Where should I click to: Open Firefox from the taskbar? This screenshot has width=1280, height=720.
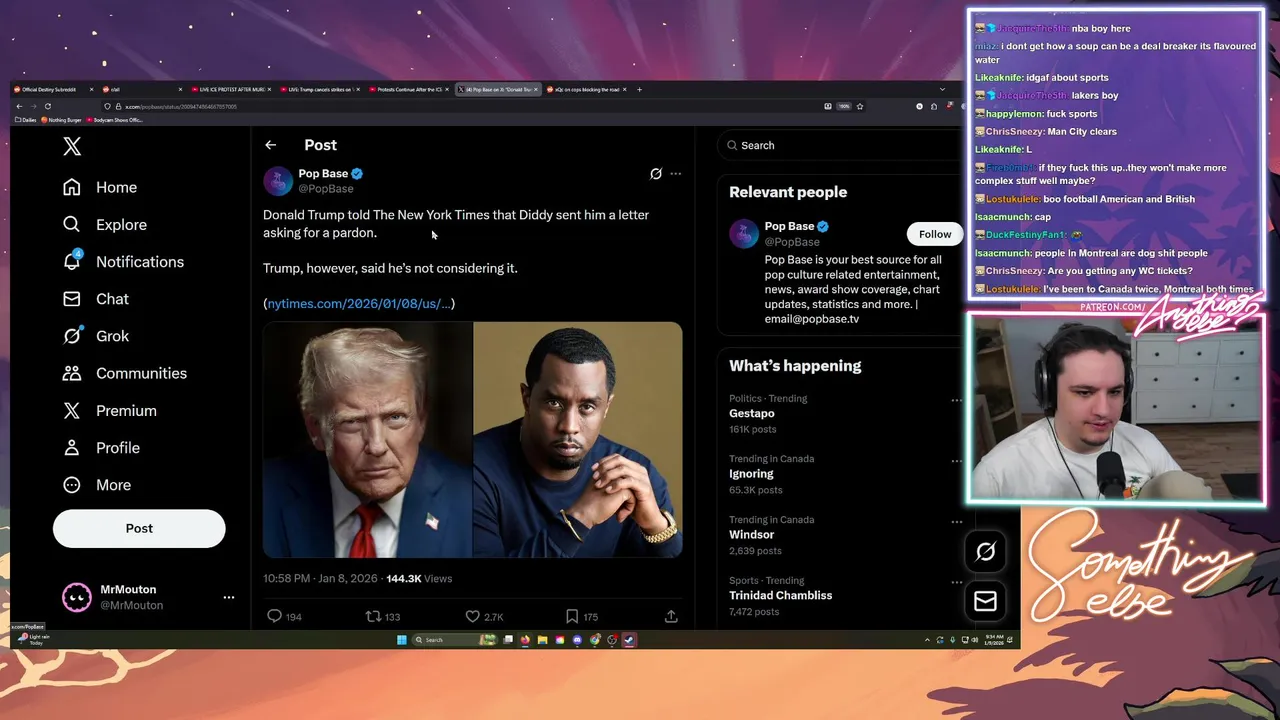click(x=524, y=640)
